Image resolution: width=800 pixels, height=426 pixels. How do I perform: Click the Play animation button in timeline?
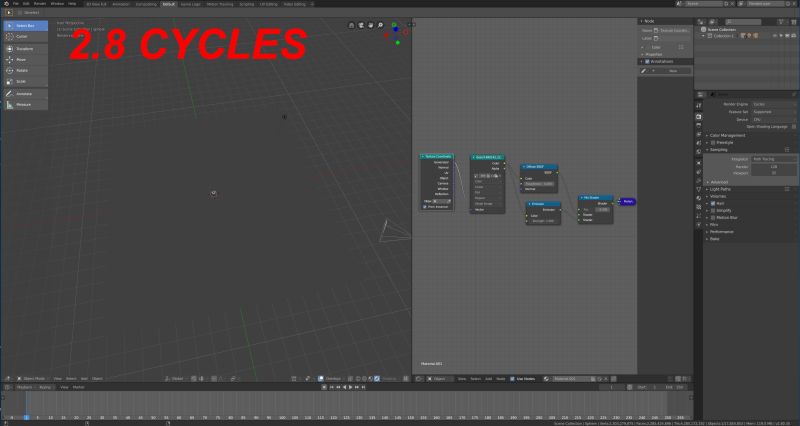coord(351,387)
